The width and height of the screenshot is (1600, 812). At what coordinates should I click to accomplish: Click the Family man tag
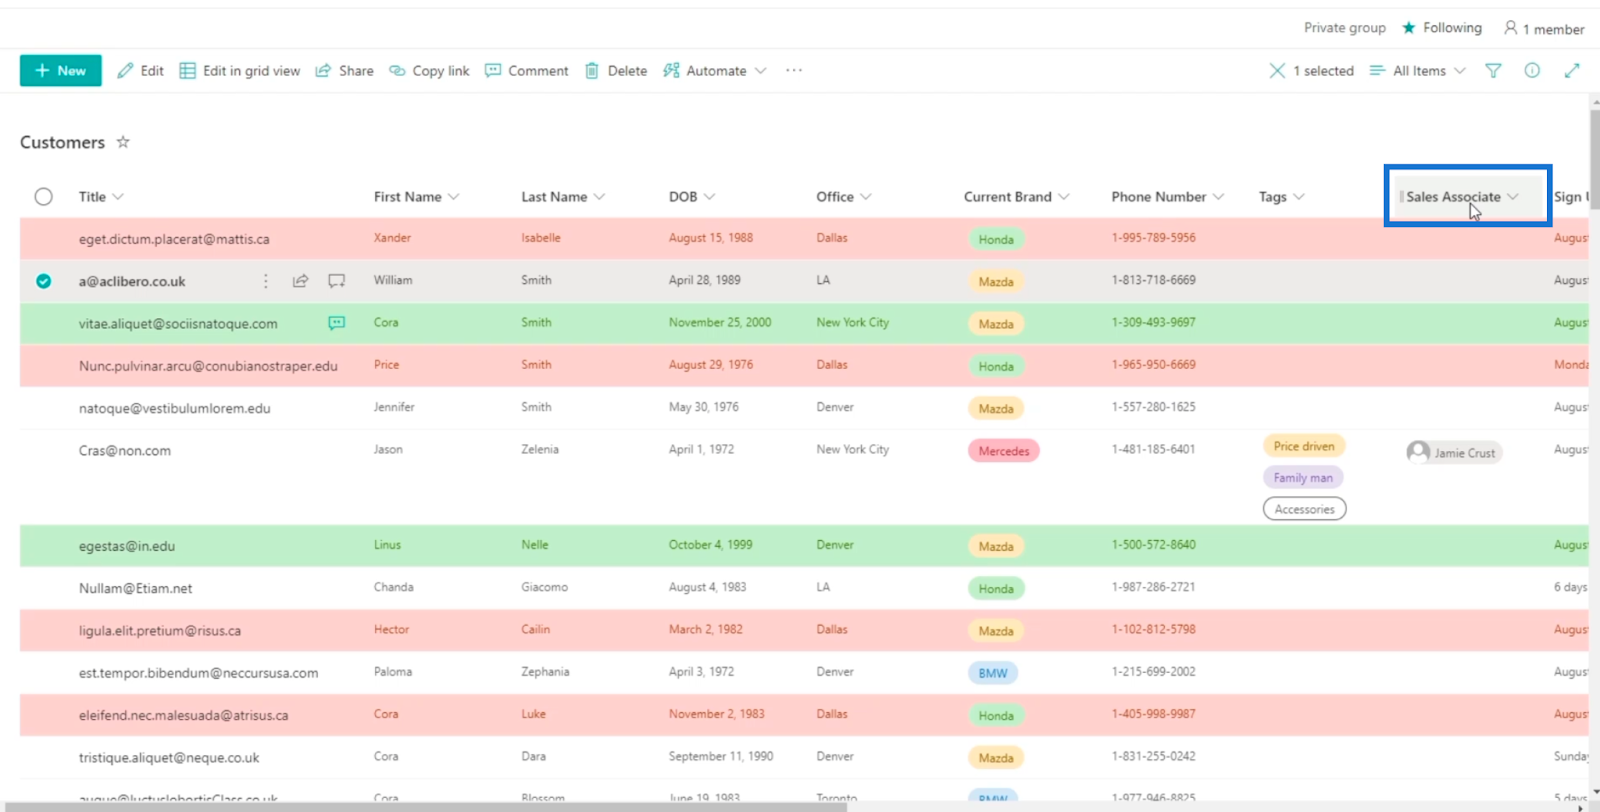[1303, 478]
